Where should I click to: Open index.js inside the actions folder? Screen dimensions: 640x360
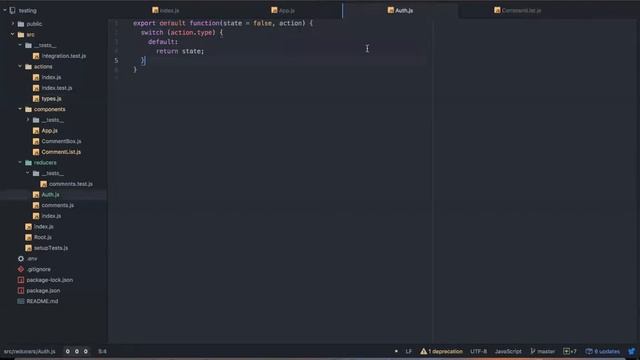[x=51, y=77]
